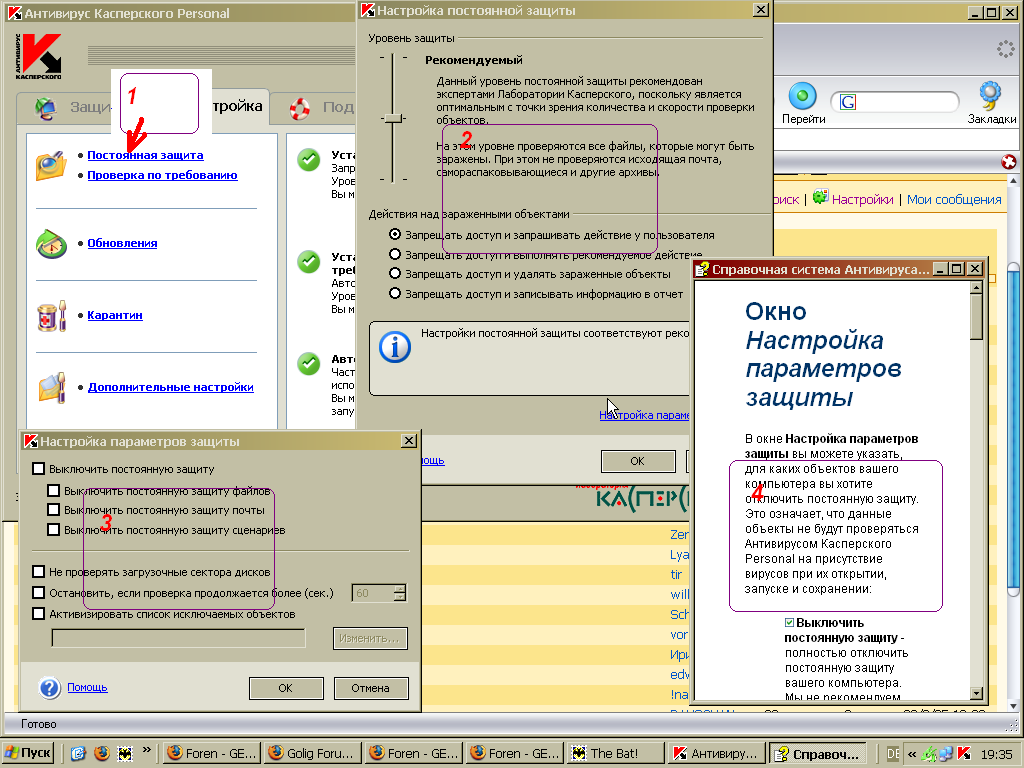Viewport: 1024px width, 768px height.
Task: Click the protection level slider handle
Action: tap(392, 118)
